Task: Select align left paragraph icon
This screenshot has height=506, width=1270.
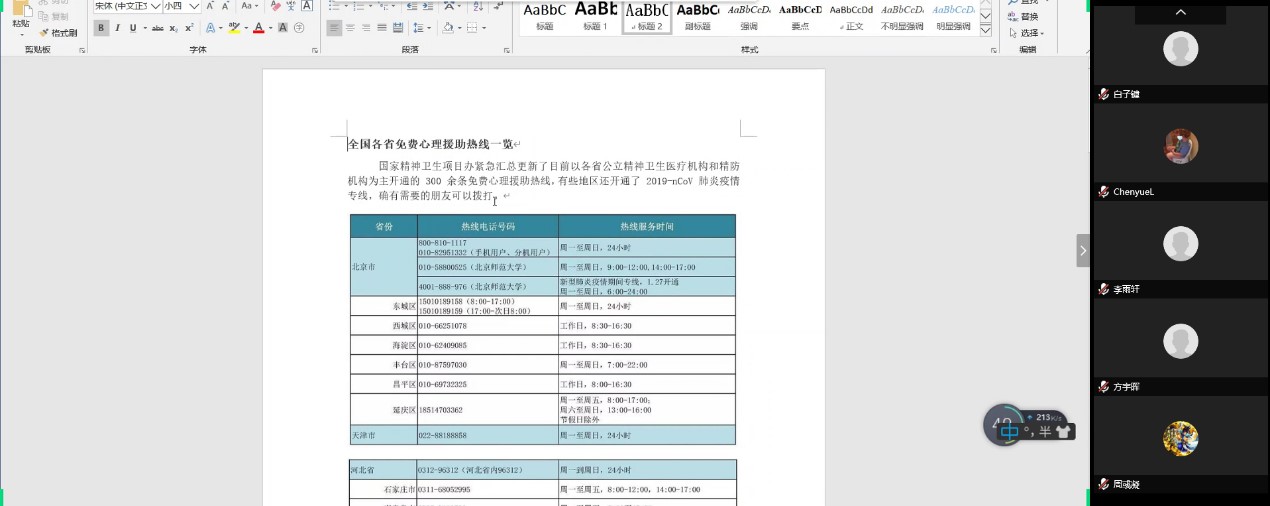Action: pyautogui.click(x=334, y=28)
